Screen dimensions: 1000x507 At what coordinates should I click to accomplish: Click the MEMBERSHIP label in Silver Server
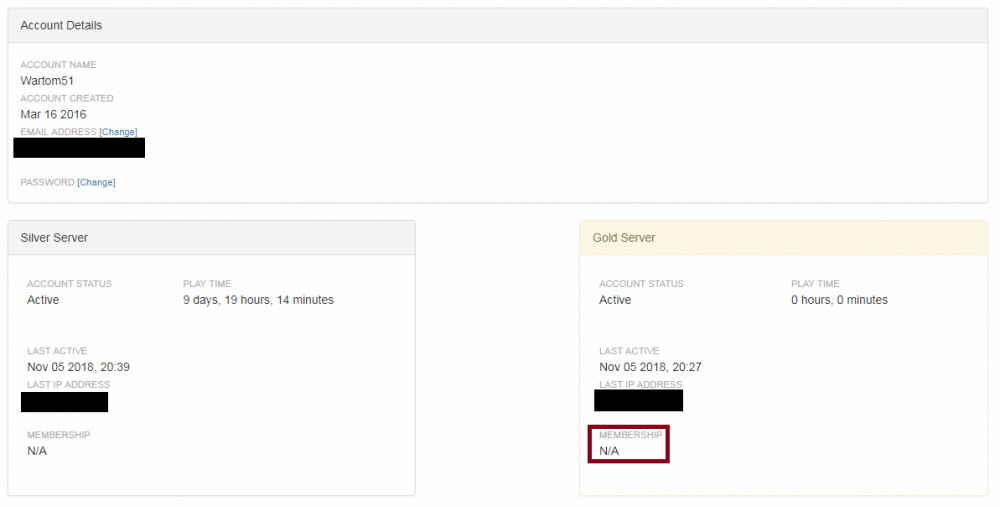tap(59, 435)
